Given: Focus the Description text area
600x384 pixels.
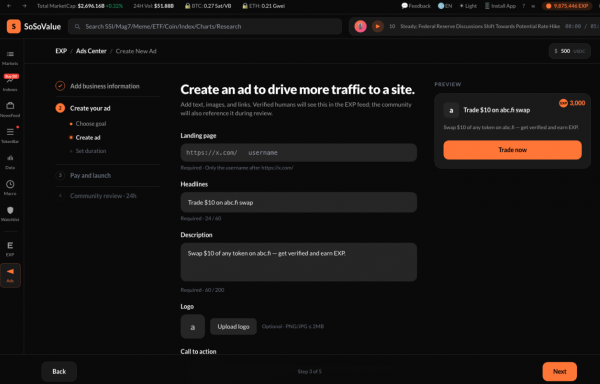Looking at the screenshot, I should [x=298, y=262].
